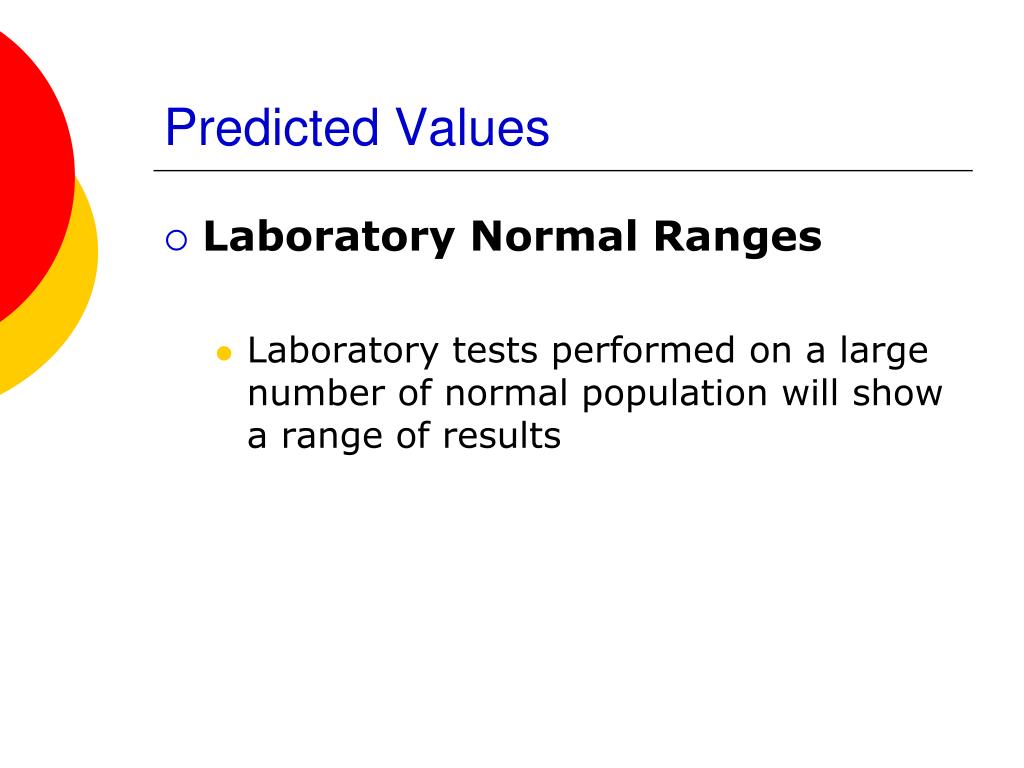Image resolution: width=1024 pixels, height=768 pixels.
Task: Select the 'Laboratory Normal Ranges' heading
Action: point(513,236)
